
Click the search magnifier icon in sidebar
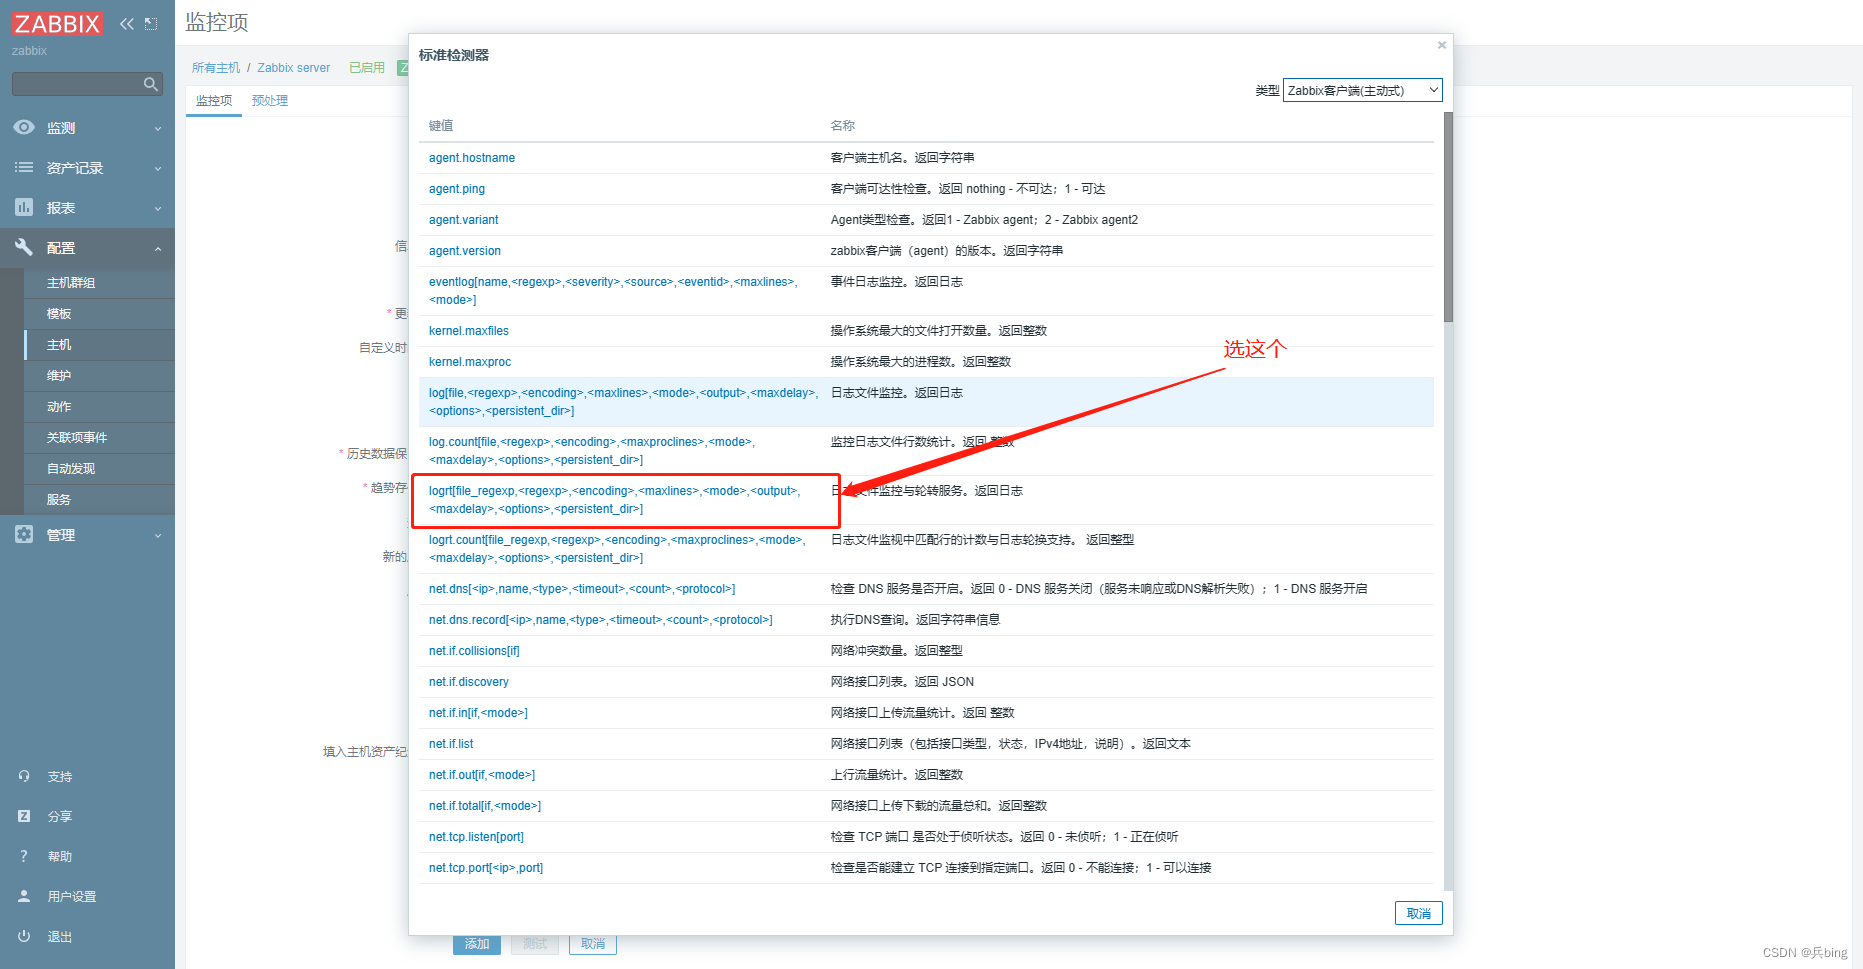[151, 84]
